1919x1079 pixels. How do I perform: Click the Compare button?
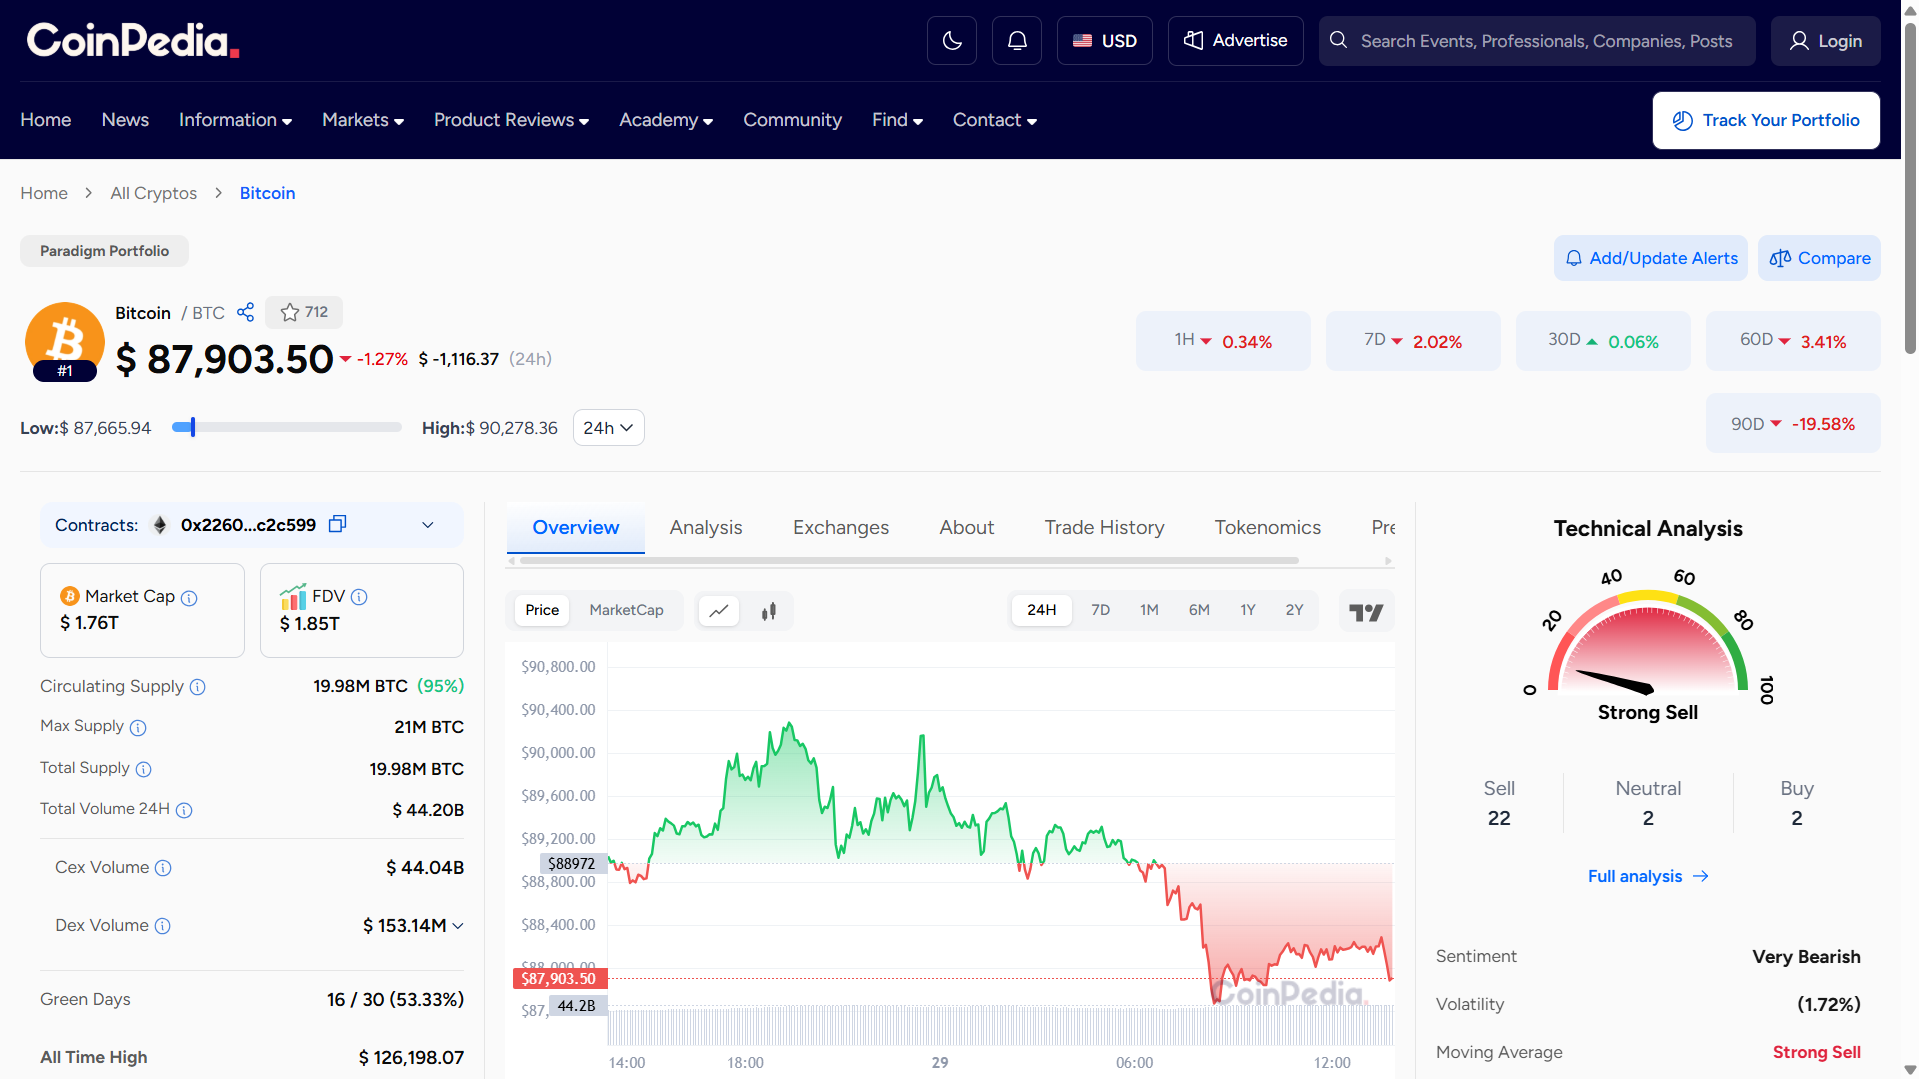pyautogui.click(x=1819, y=258)
